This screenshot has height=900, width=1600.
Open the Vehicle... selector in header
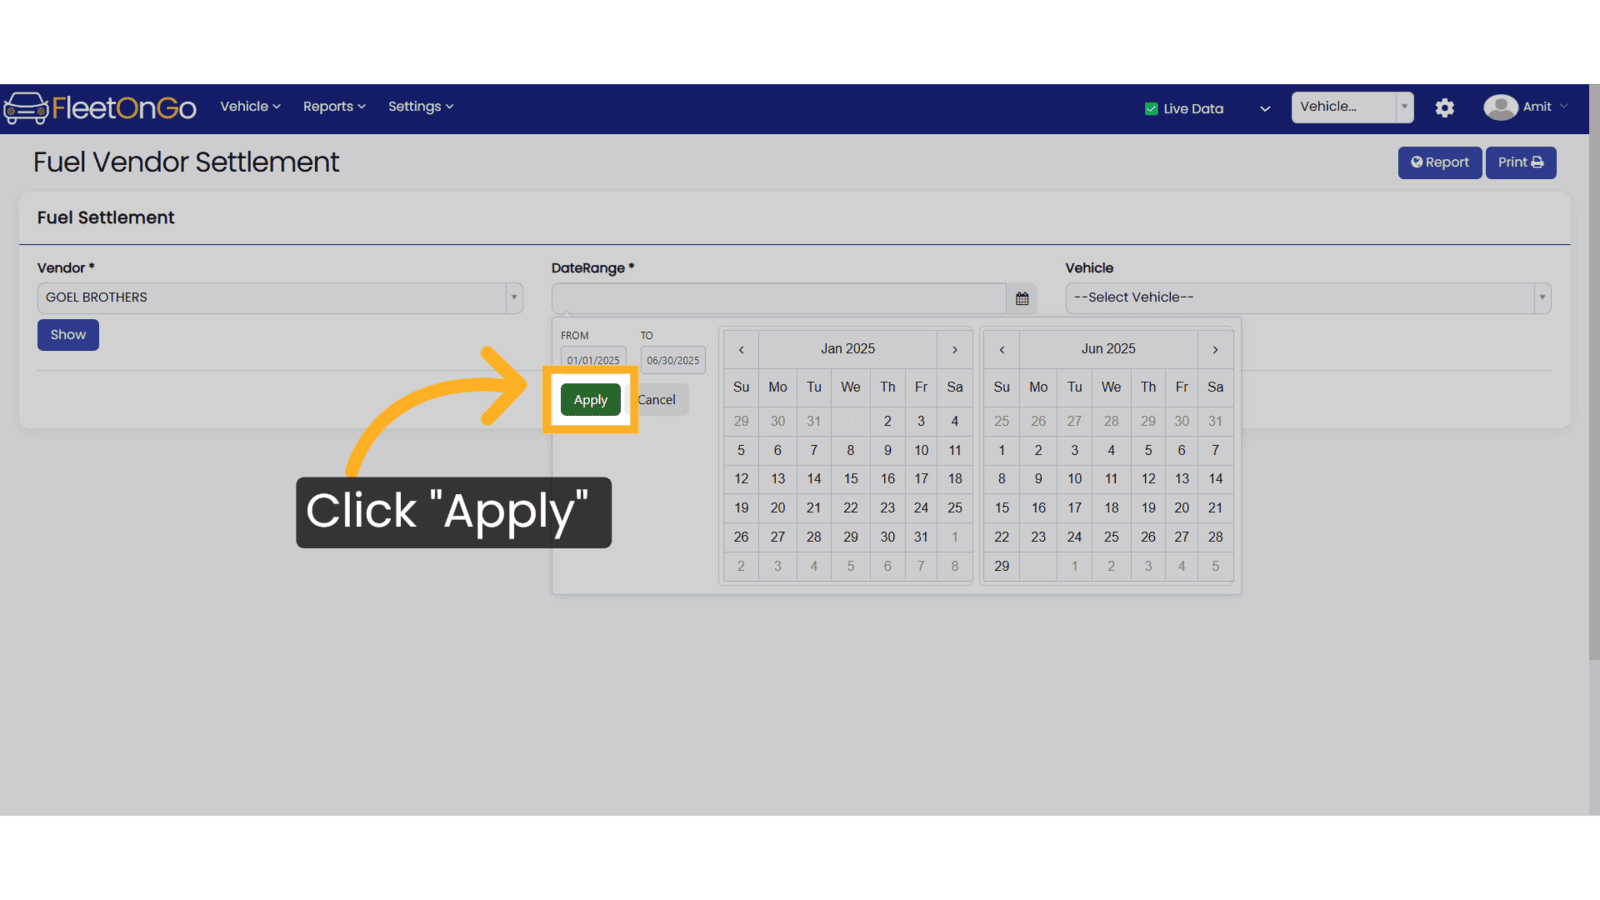(x=1352, y=107)
